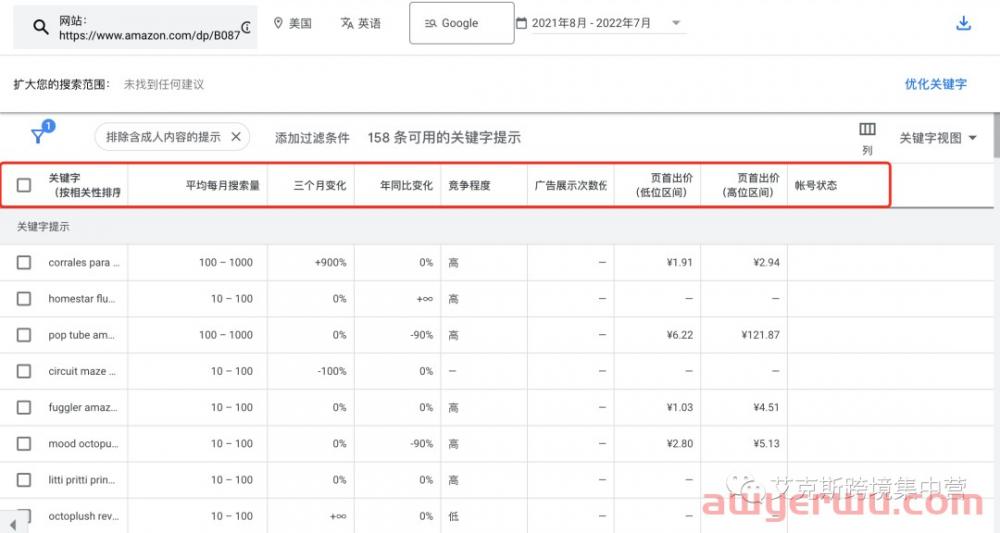The width and height of the screenshot is (1000, 533).
Task: Open the columns (列) icon
Action: [867, 129]
